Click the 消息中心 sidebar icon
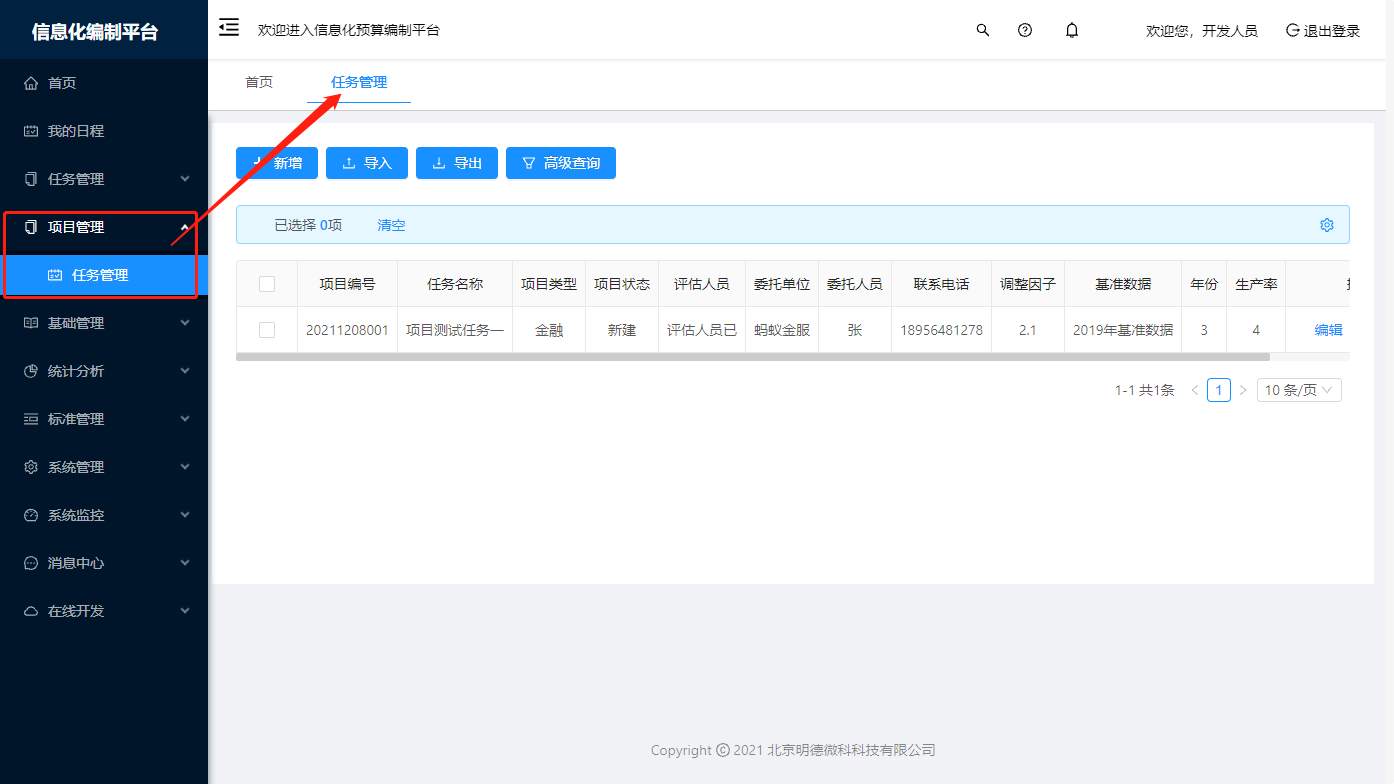 coord(30,562)
